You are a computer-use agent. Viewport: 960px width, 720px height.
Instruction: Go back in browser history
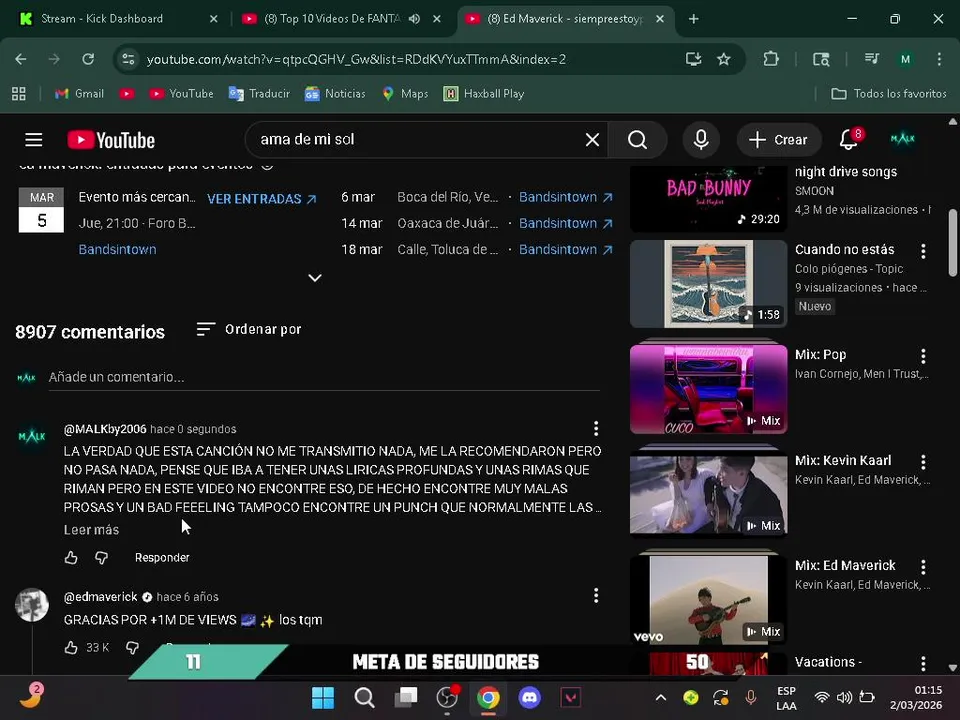[x=21, y=59]
